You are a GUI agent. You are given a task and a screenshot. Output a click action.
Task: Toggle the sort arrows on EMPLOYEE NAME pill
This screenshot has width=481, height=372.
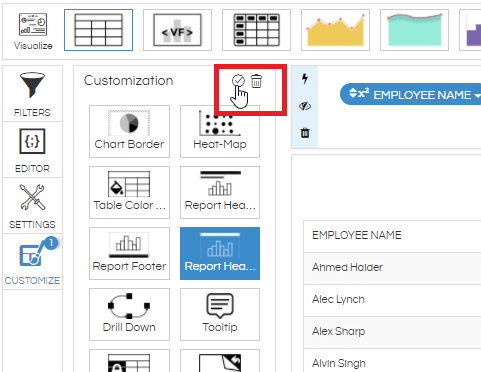pos(353,93)
